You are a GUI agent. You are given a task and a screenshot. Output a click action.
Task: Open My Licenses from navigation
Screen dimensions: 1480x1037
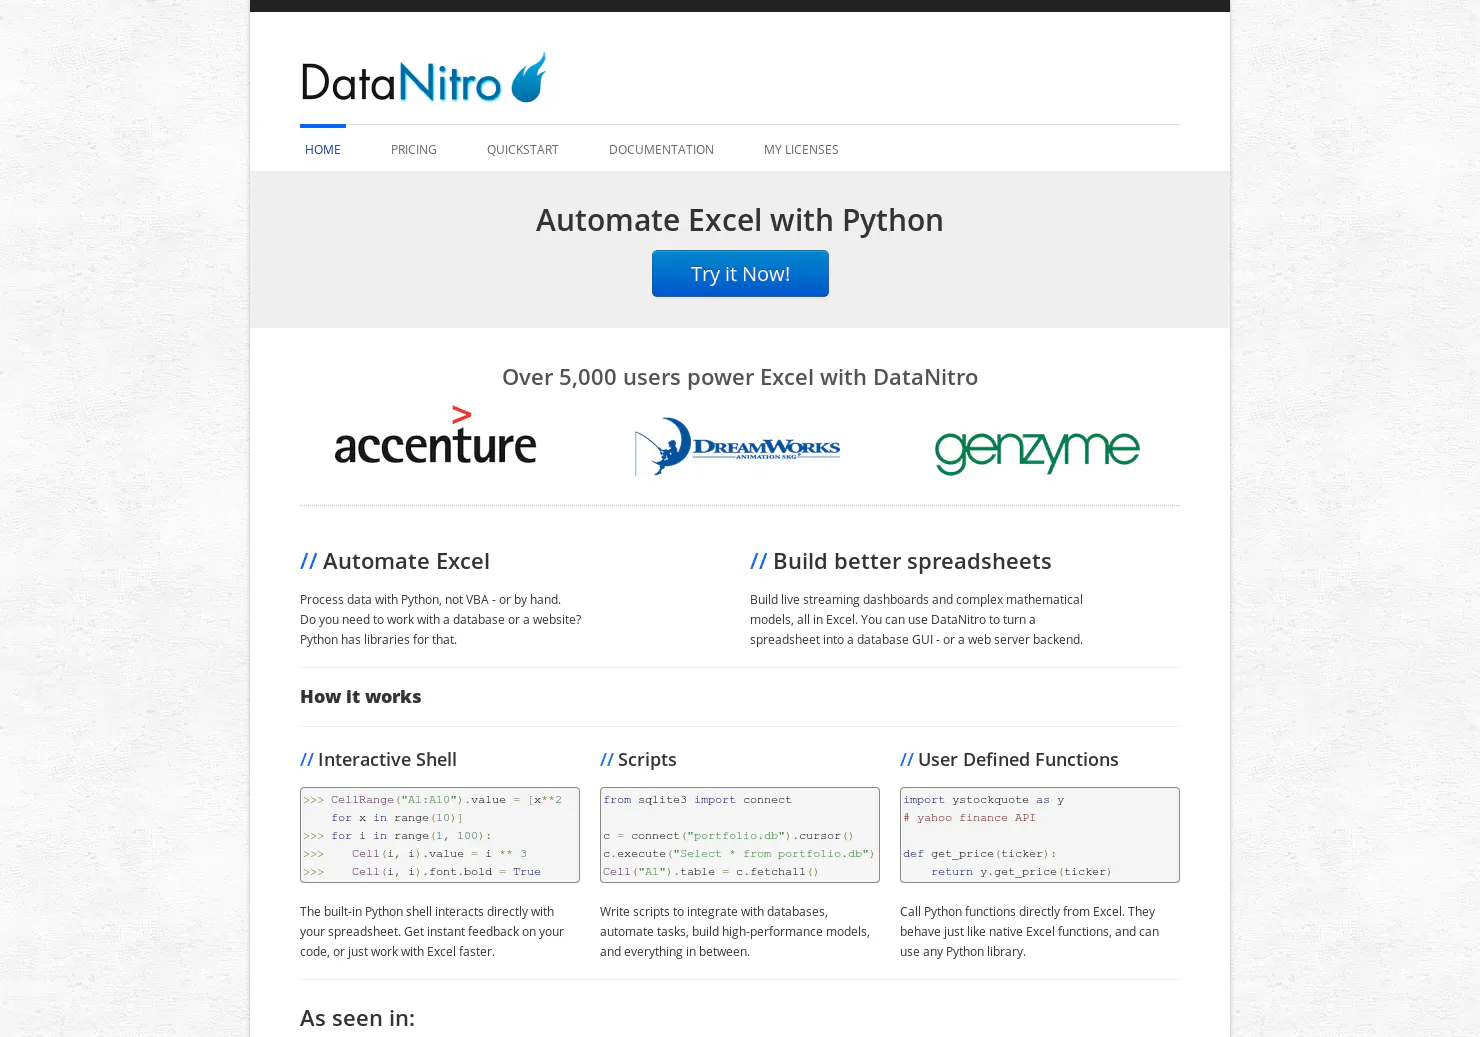801,150
